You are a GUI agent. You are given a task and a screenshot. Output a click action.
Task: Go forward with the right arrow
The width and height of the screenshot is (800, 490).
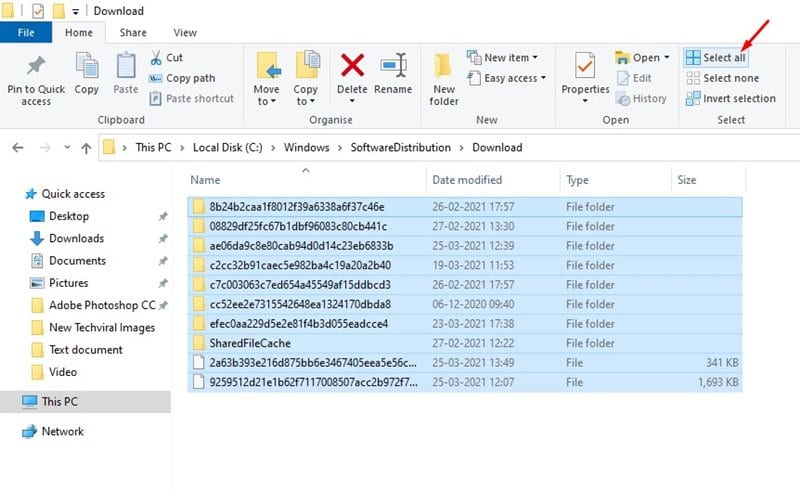pyautogui.click(x=45, y=148)
